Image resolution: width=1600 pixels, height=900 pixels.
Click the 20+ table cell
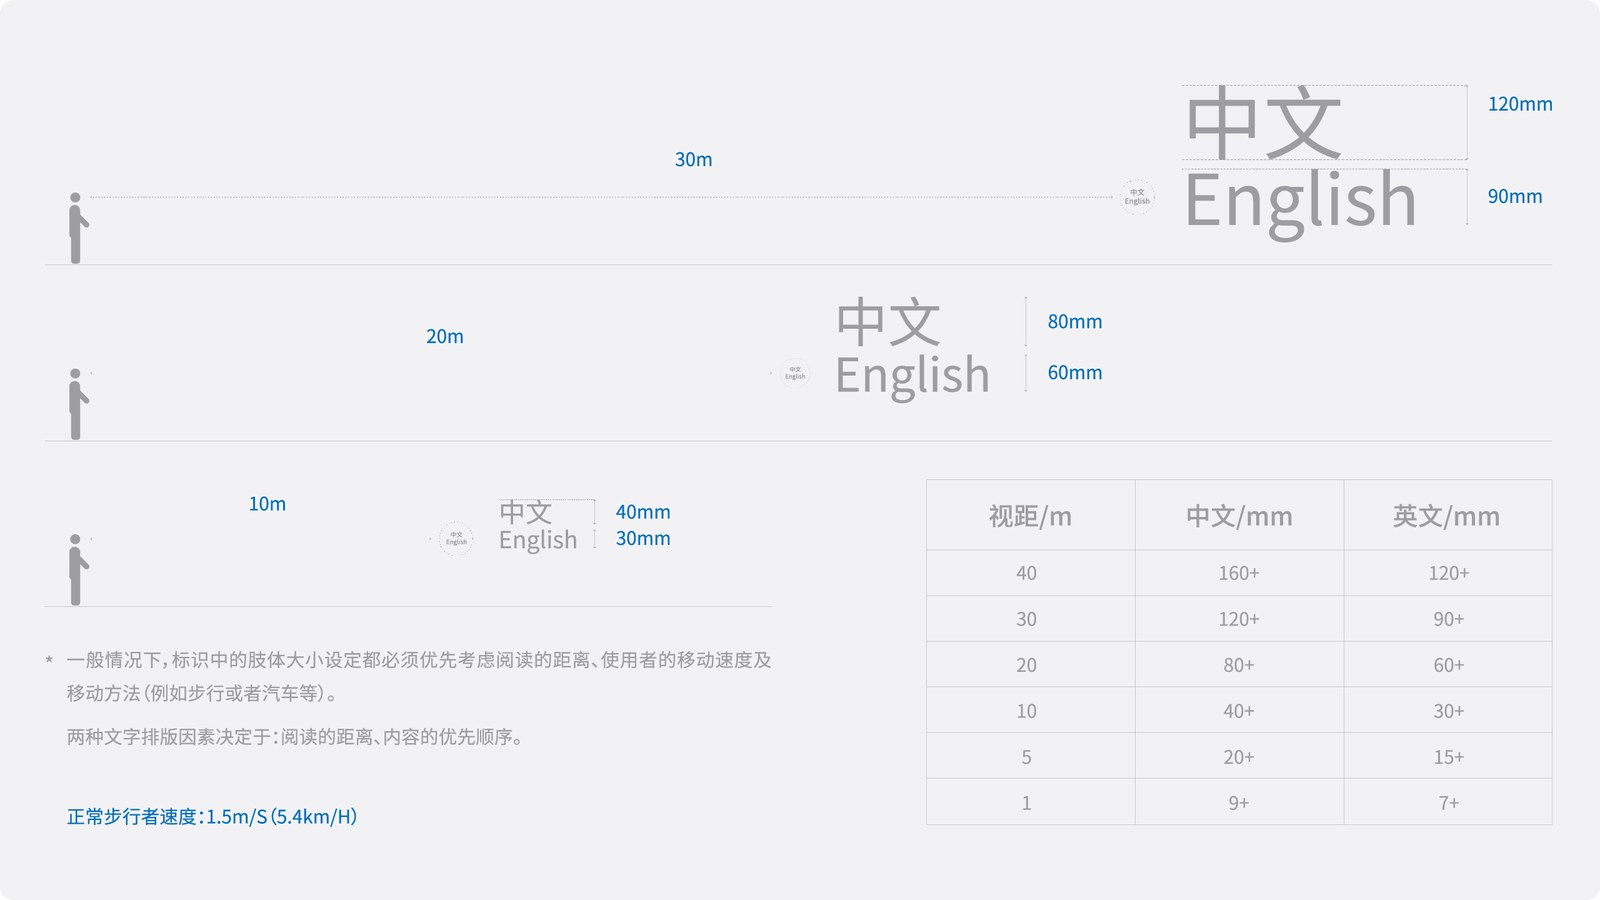1239,757
